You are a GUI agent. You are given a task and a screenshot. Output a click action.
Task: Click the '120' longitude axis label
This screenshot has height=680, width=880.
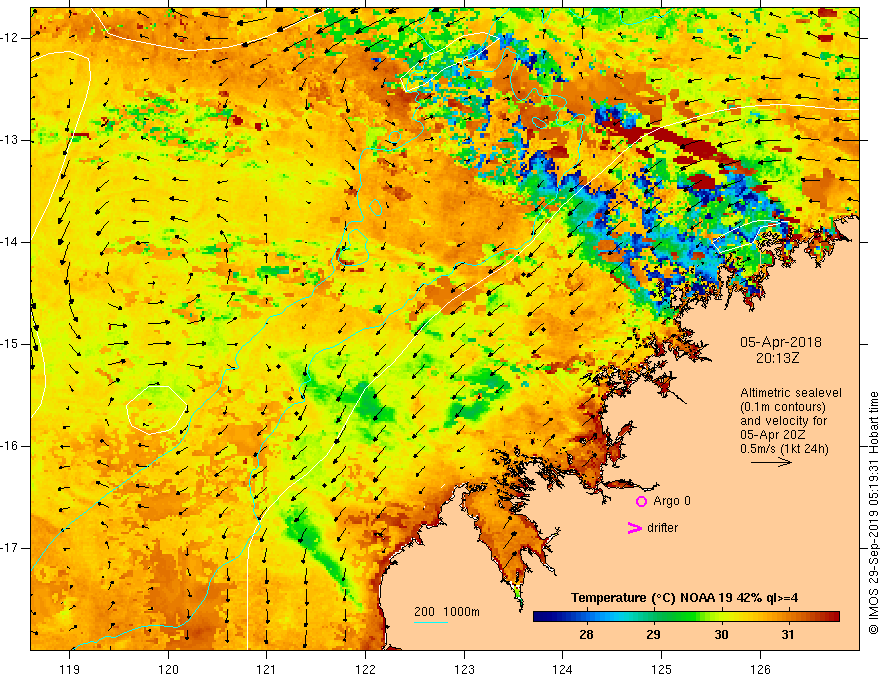[x=168, y=669]
